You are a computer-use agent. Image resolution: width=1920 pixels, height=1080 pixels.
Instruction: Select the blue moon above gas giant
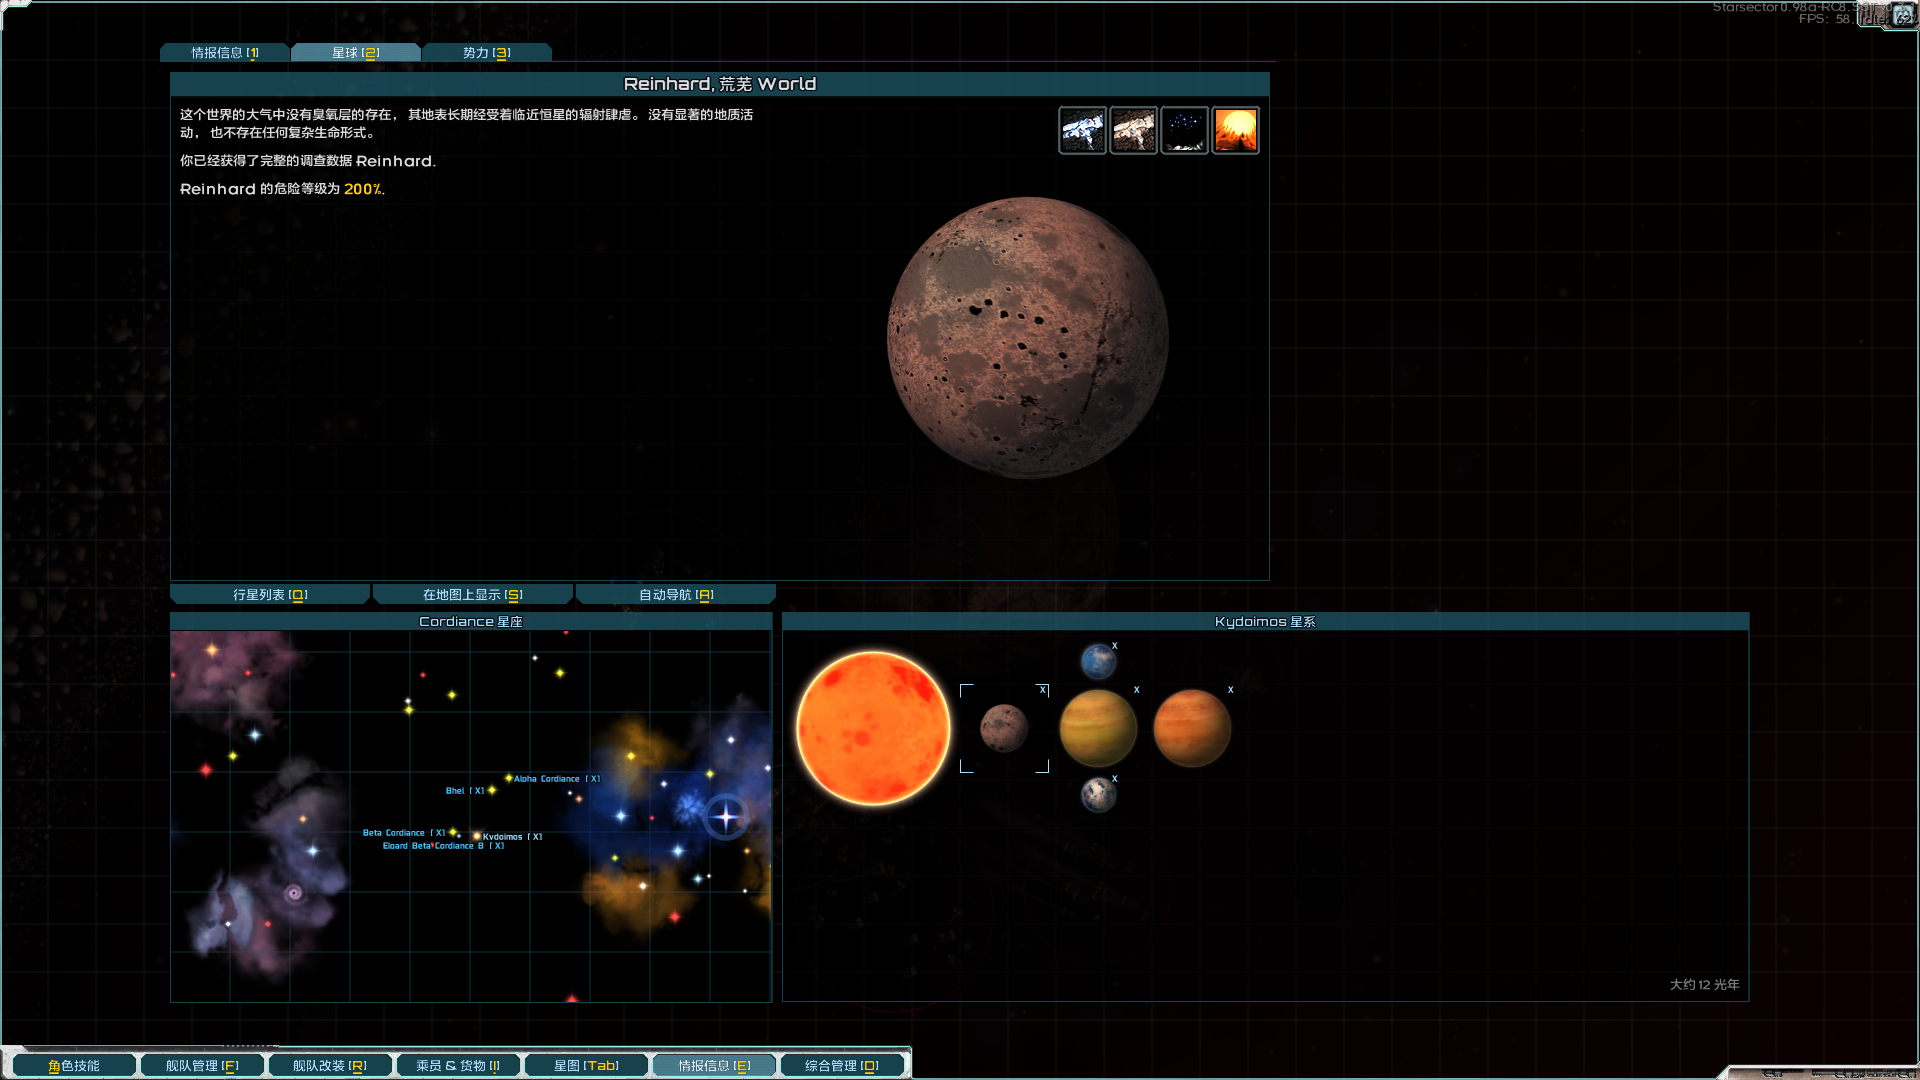click(x=1098, y=661)
